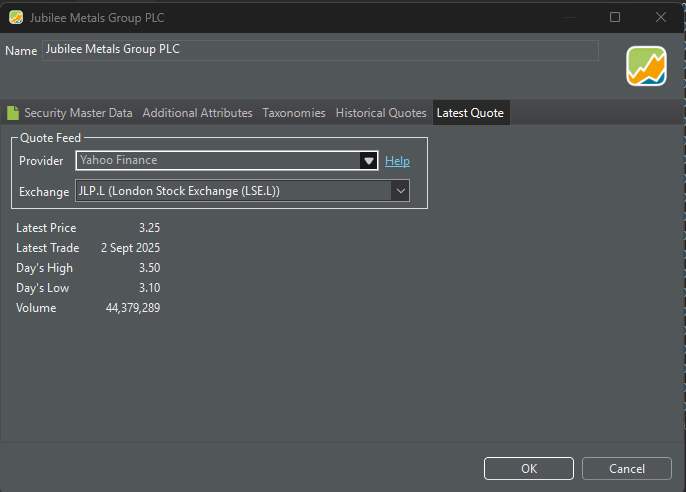Click the Latest Price value 3.25
Viewport: 686px width, 492px height.
pos(149,228)
